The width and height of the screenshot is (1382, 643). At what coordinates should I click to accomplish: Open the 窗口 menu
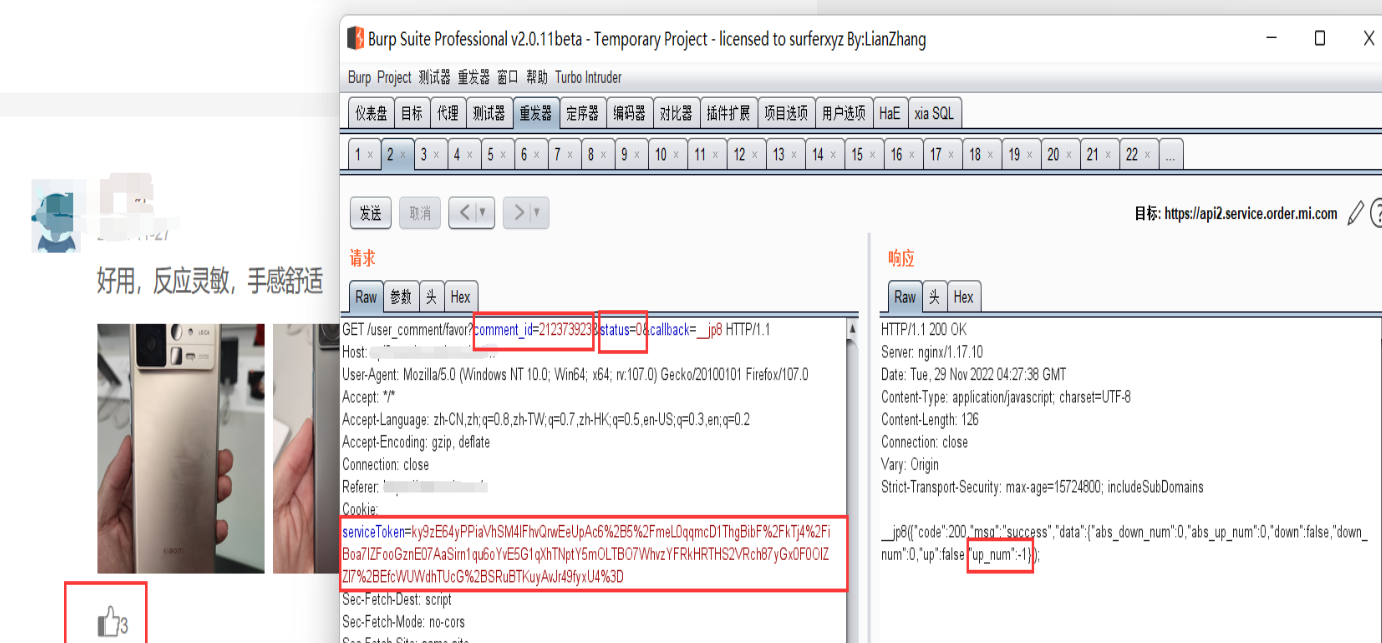[508, 77]
